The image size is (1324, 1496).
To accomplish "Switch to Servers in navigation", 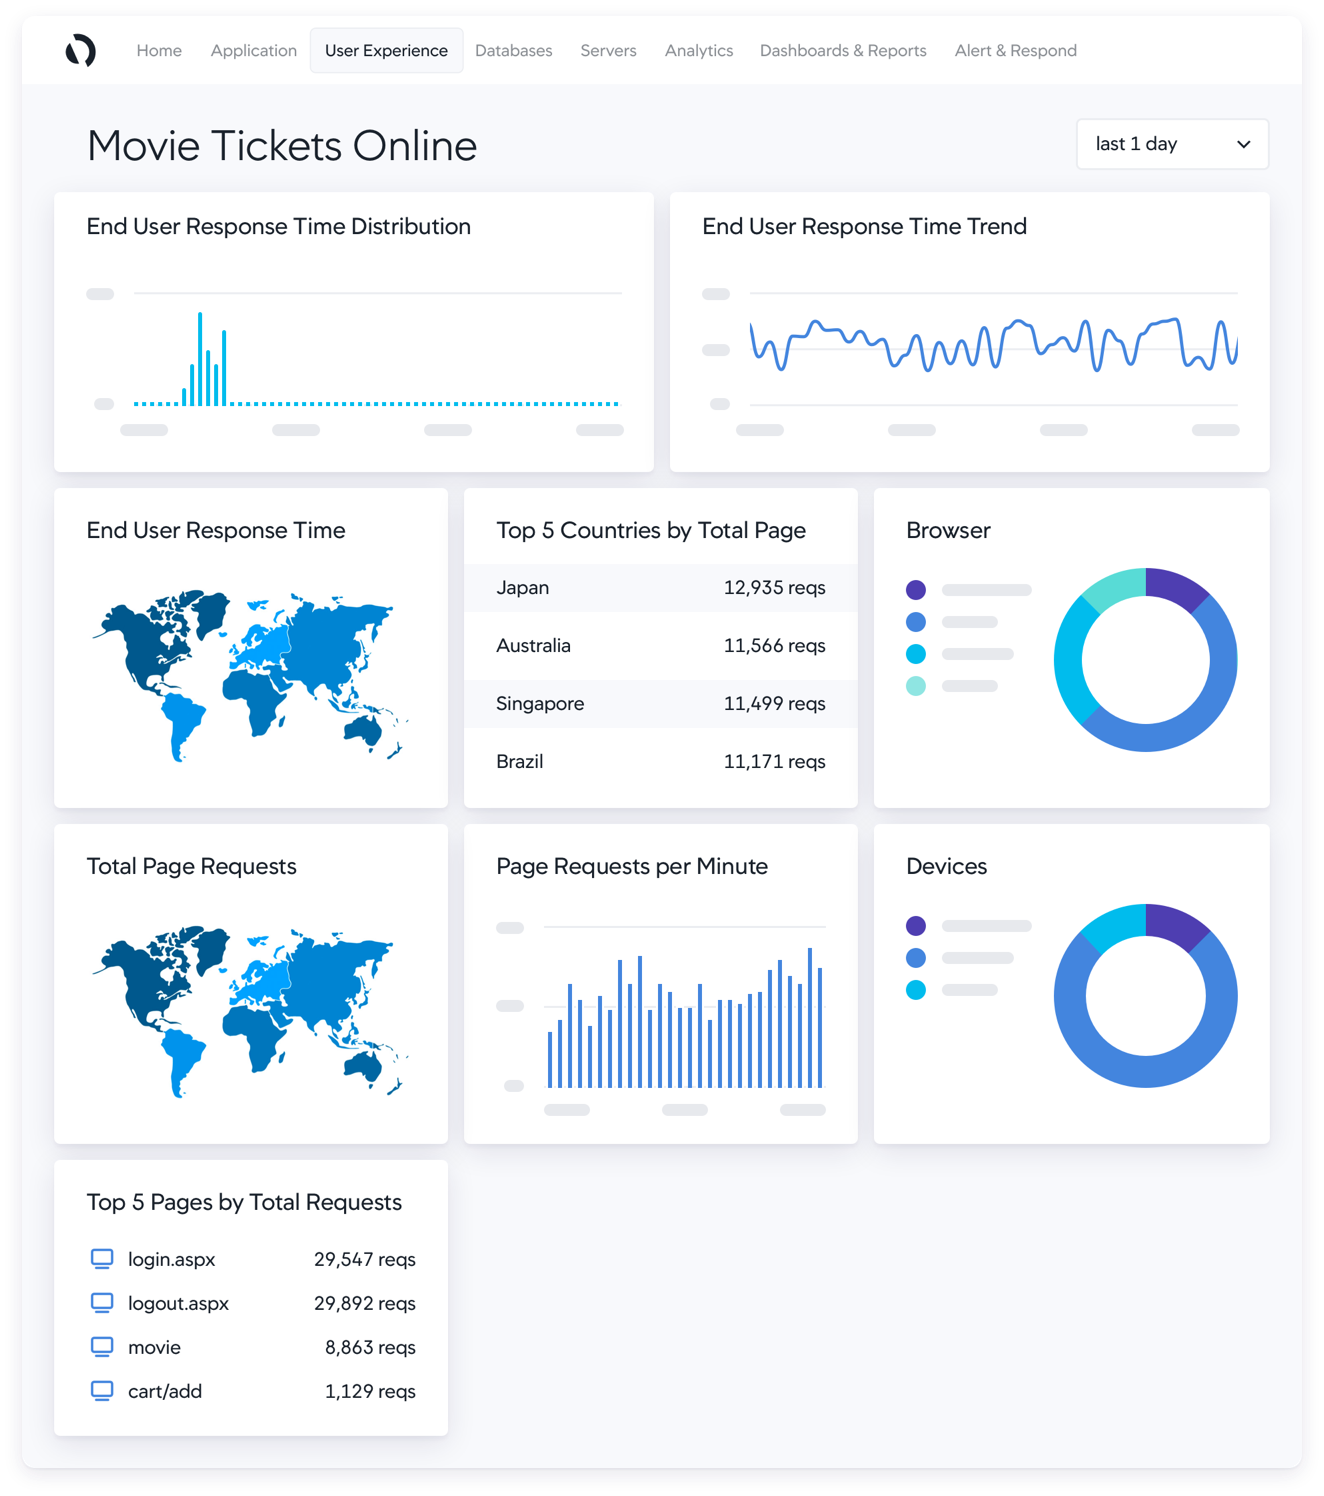I will 608,50.
